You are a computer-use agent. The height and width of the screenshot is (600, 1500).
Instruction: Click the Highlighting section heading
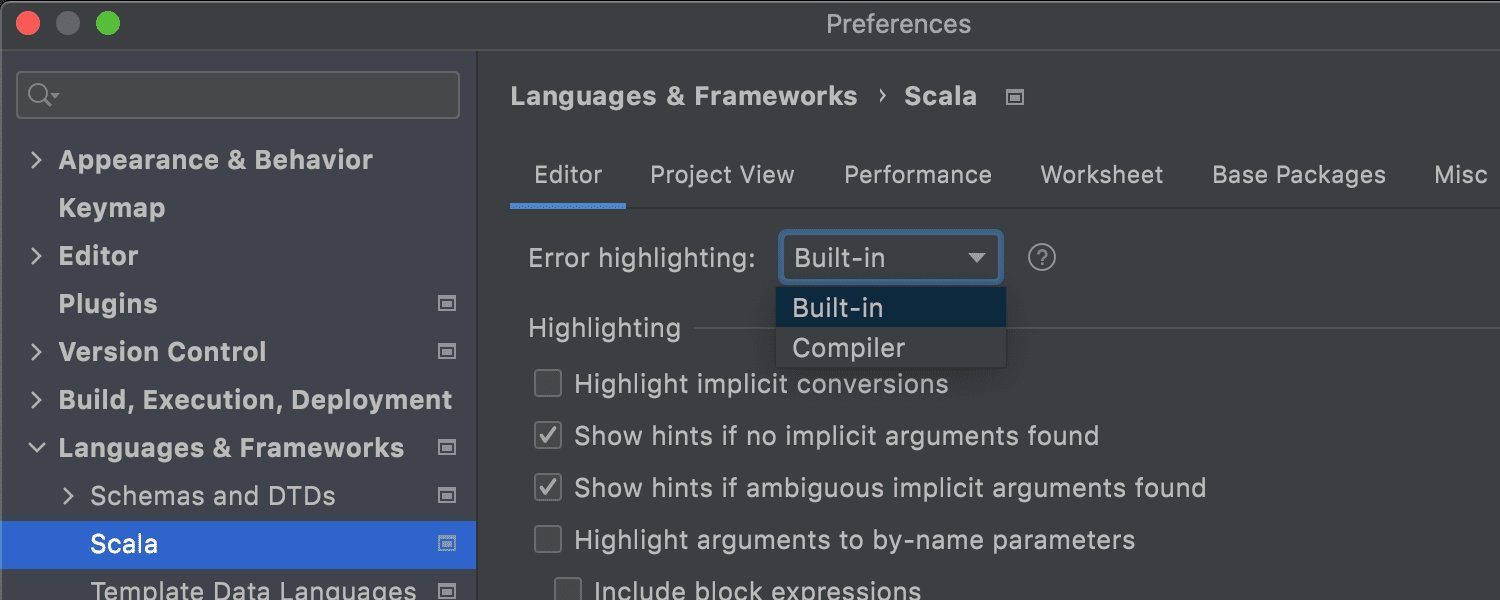604,328
